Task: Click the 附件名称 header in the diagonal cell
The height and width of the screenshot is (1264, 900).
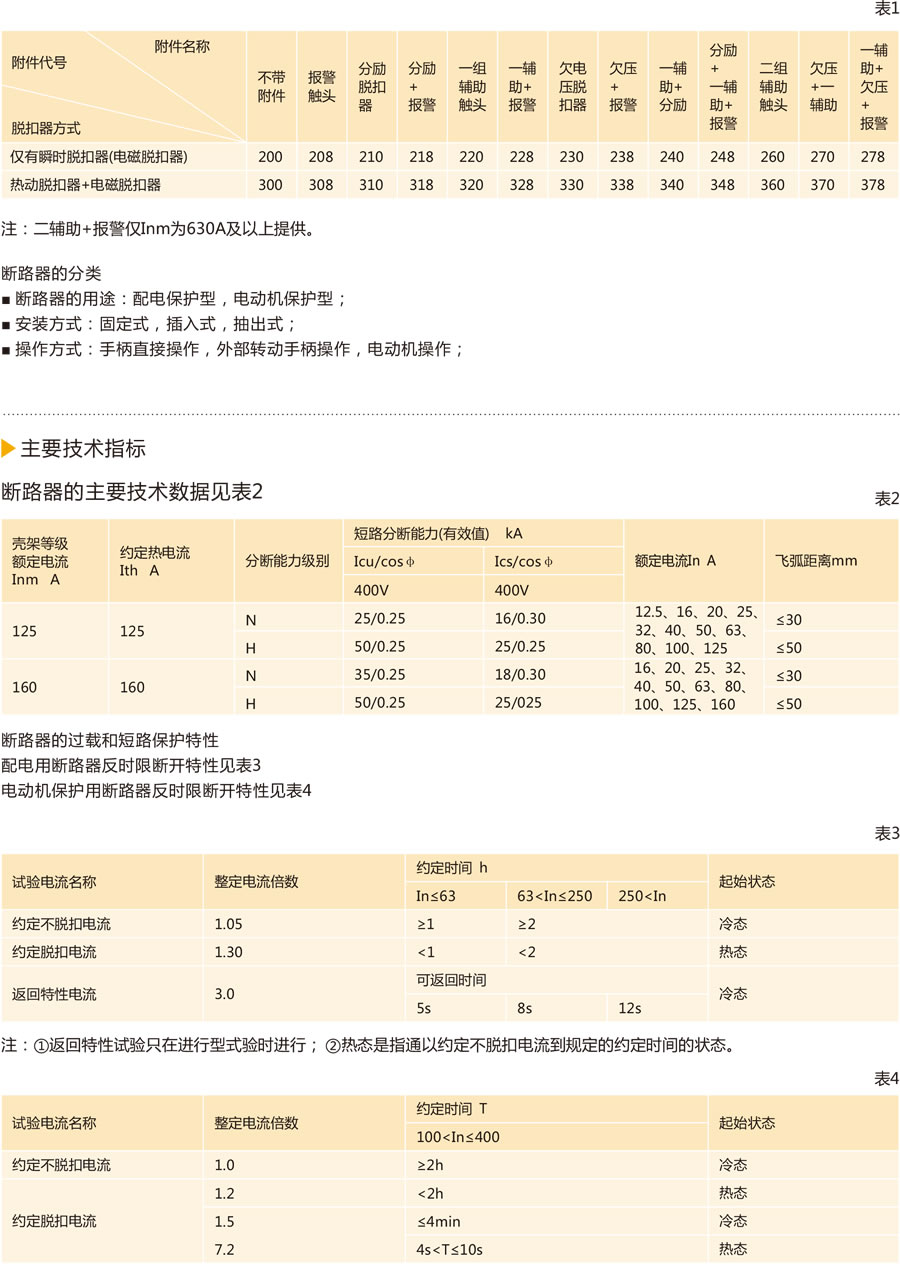Action: coord(182,46)
